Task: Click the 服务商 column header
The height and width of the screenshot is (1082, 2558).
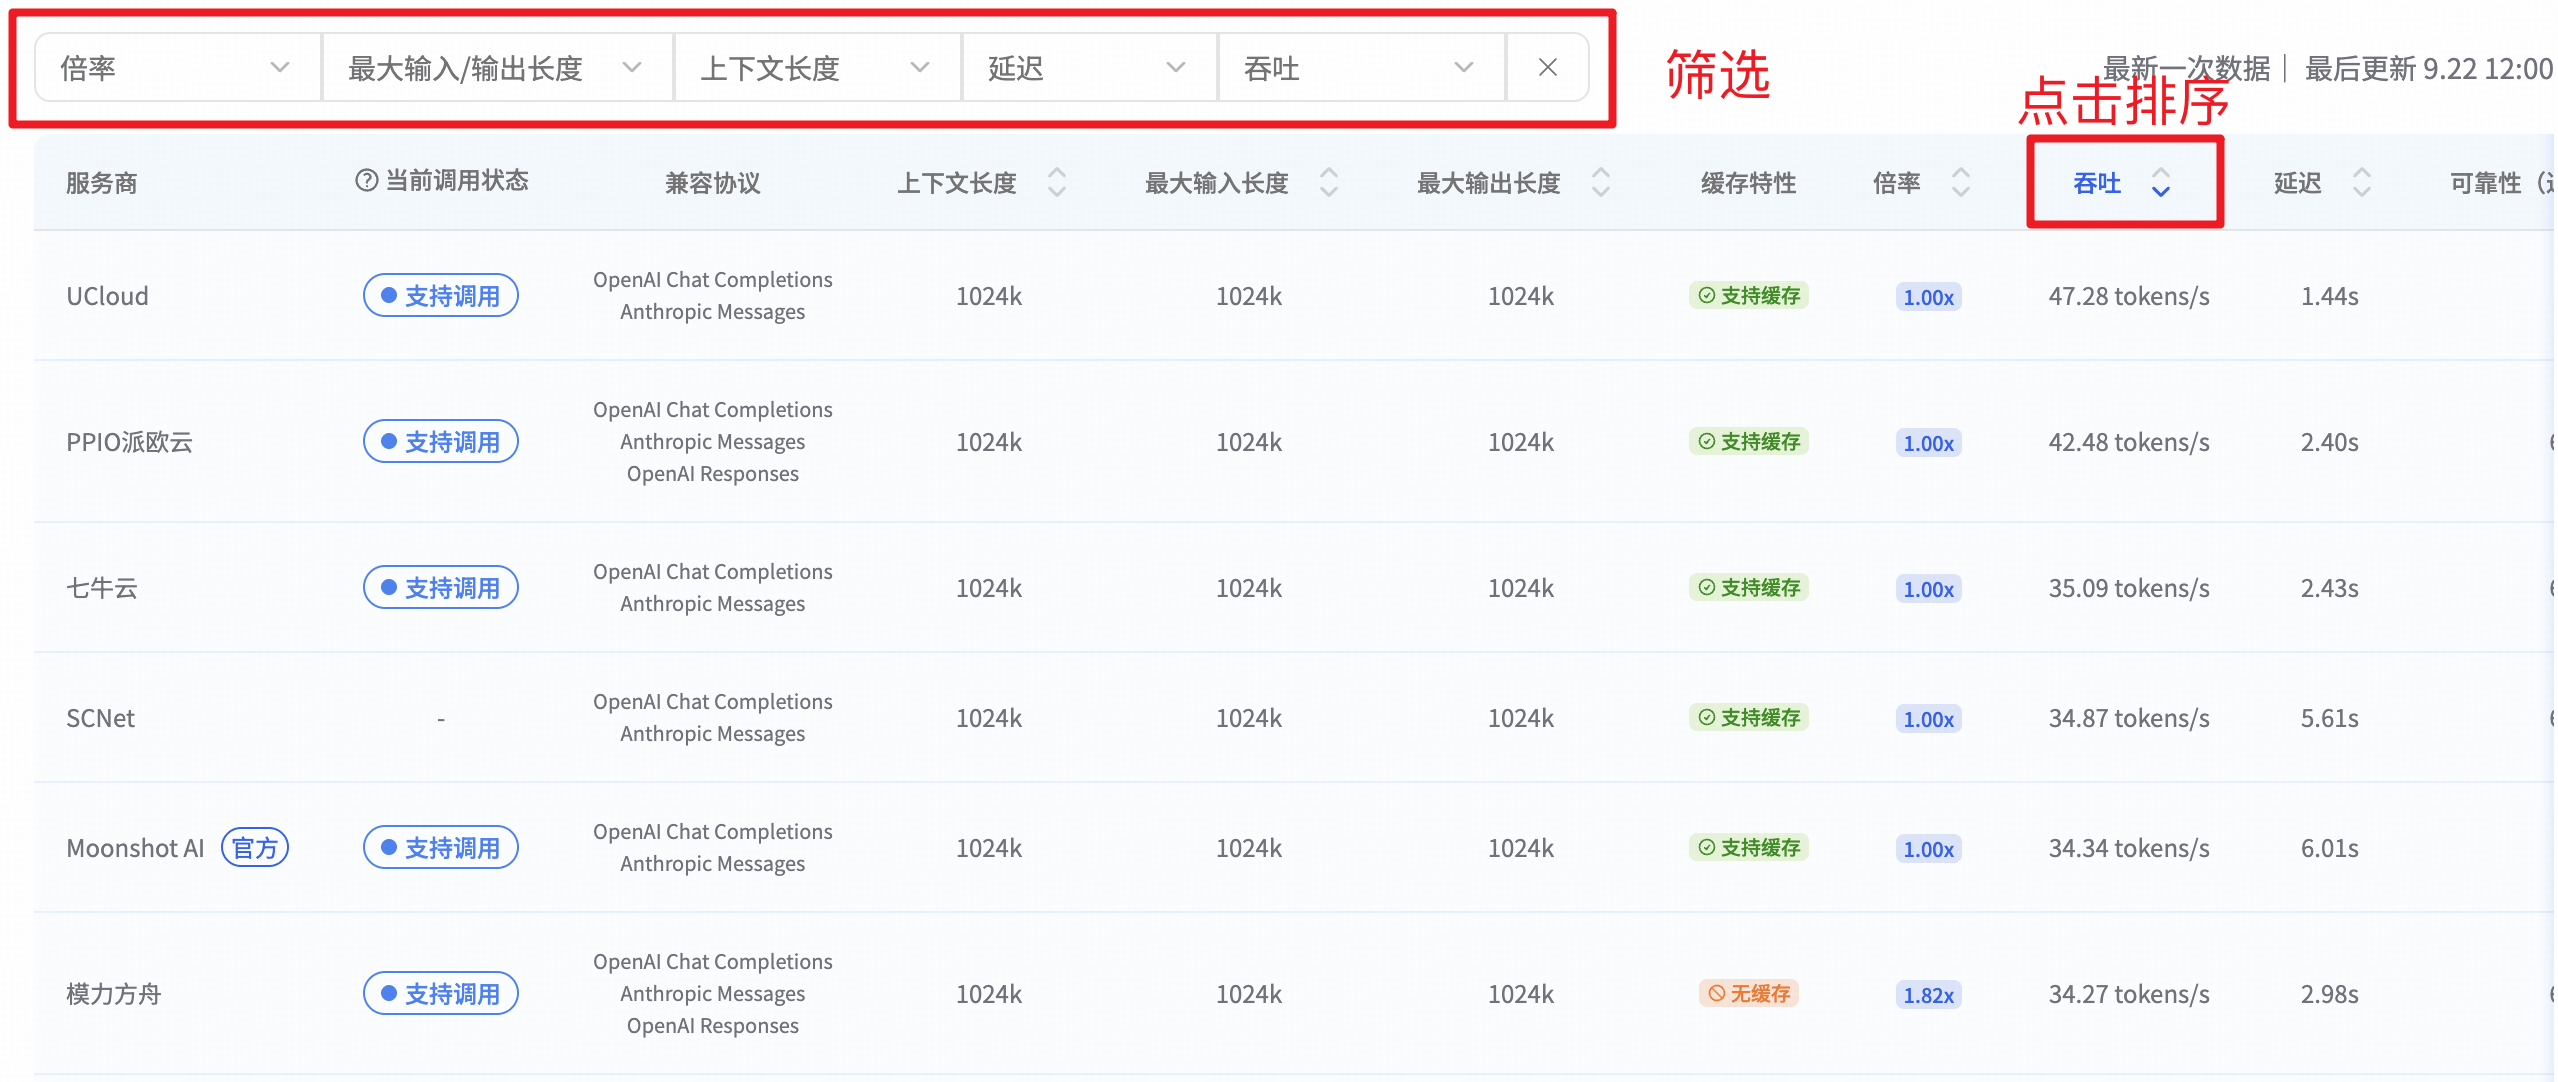Action: 102,183
